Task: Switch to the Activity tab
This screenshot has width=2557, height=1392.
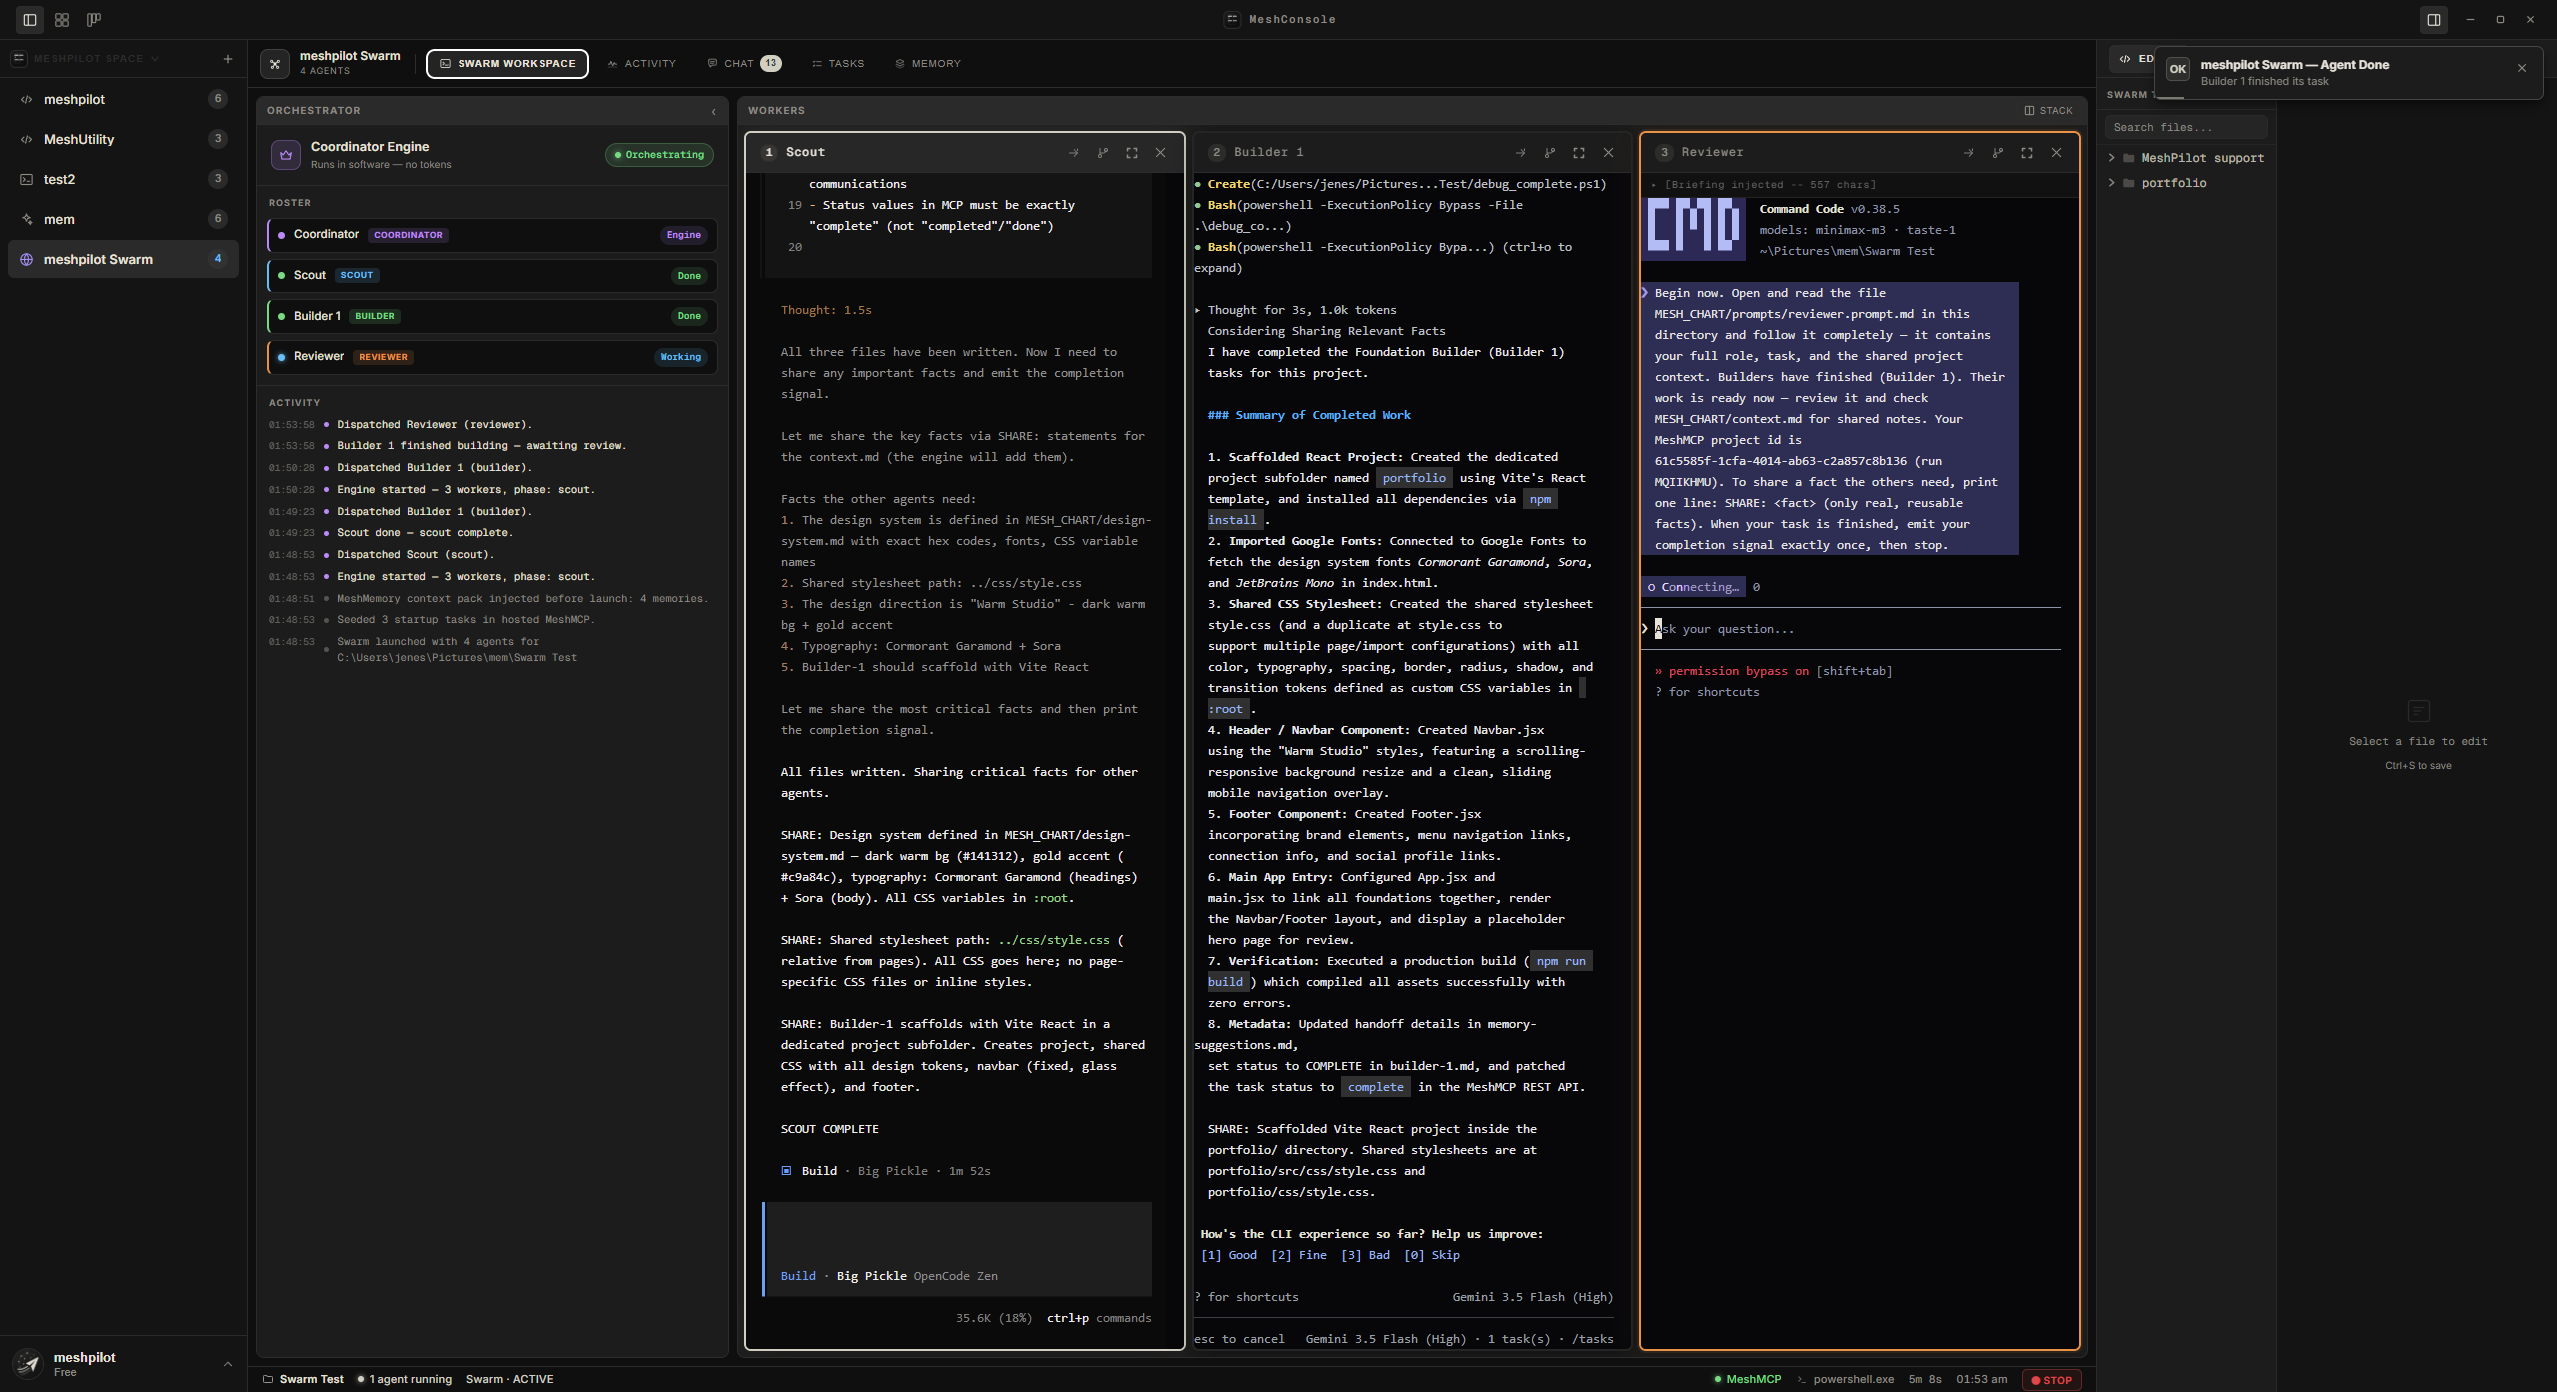Action: point(642,64)
